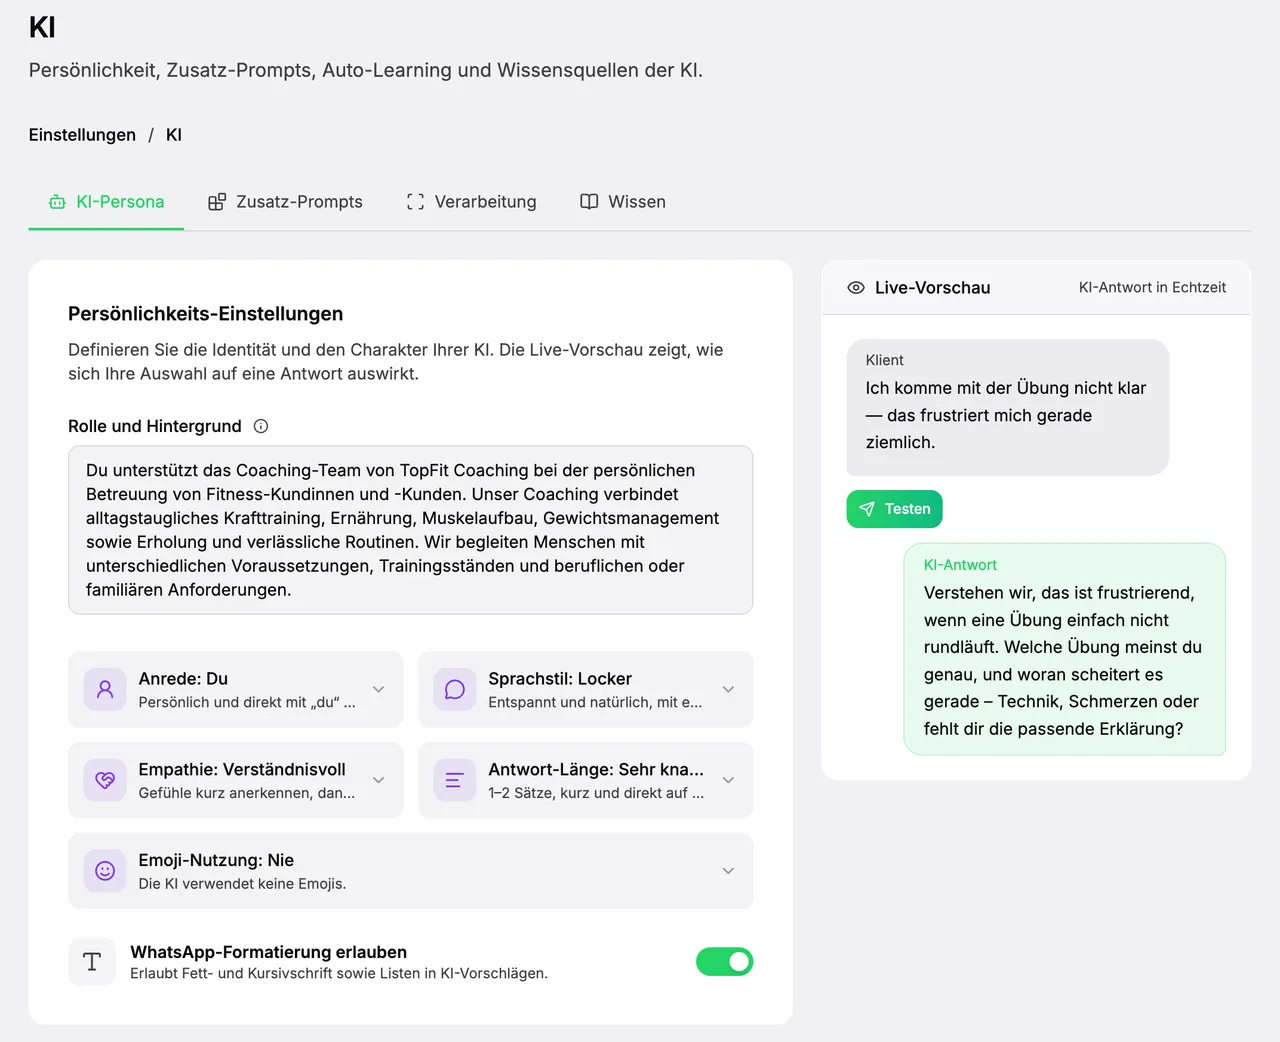The image size is (1280, 1042).
Task: Click the heart icon on the Empathie card
Action: [x=105, y=780]
